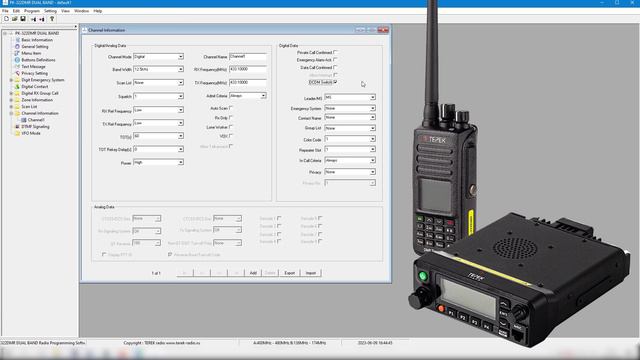Click the New file toolbar icon
640x360 pixels.
coord(6,19)
